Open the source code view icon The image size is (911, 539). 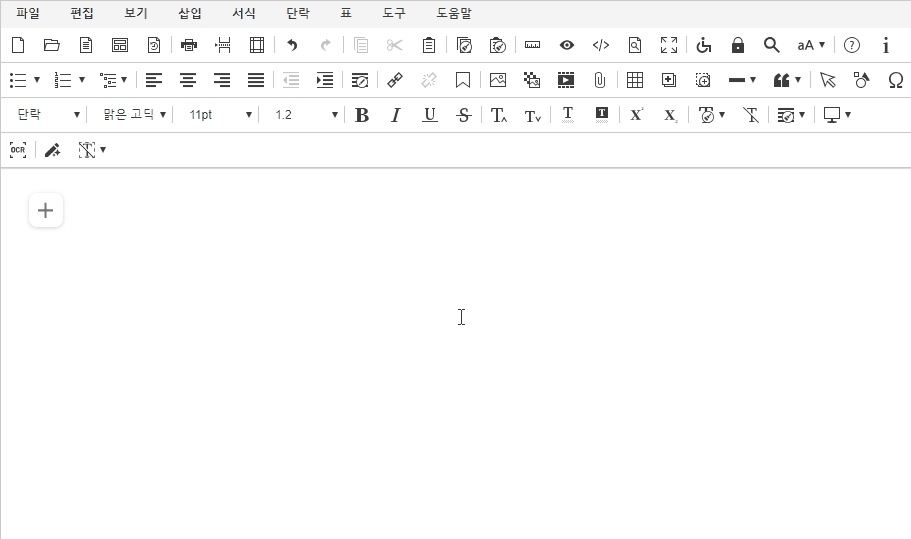pos(601,45)
